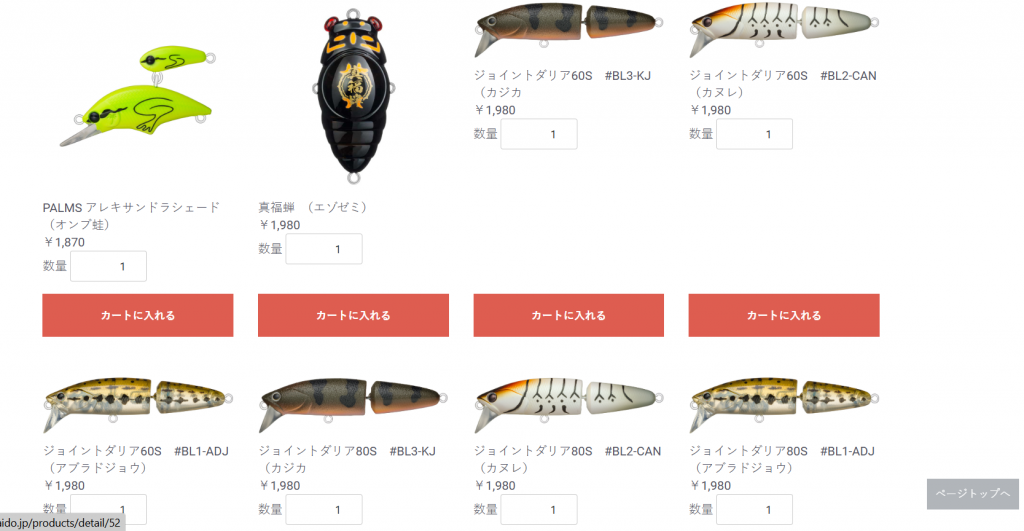Open ジョイントダリア80S #BL2-CAN lure image
The width and height of the screenshot is (1024, 531).
(569, 404)
